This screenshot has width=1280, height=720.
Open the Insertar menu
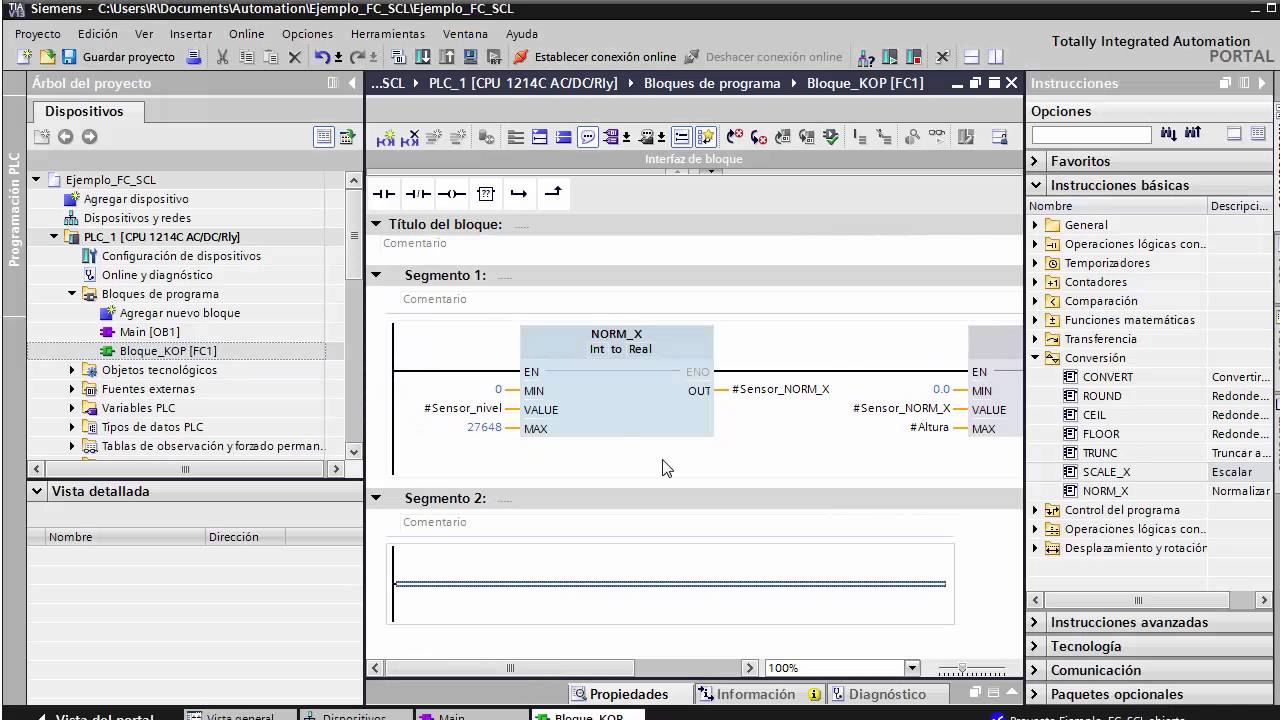[x=191, y=33]
